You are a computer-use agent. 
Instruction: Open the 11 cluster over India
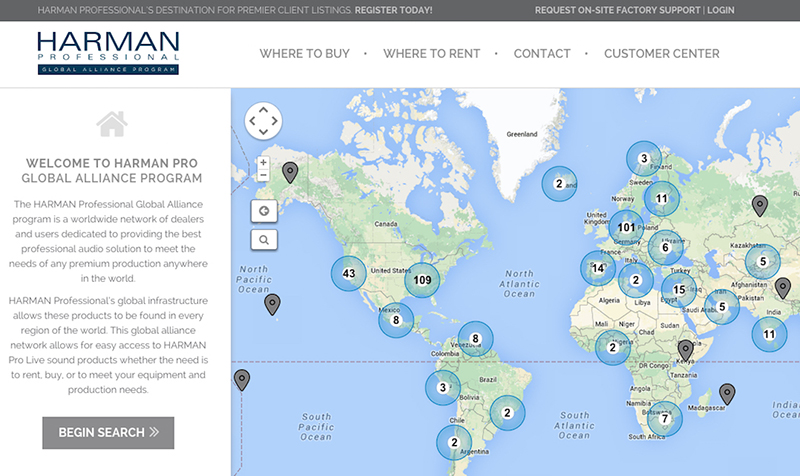click(769, 334)
